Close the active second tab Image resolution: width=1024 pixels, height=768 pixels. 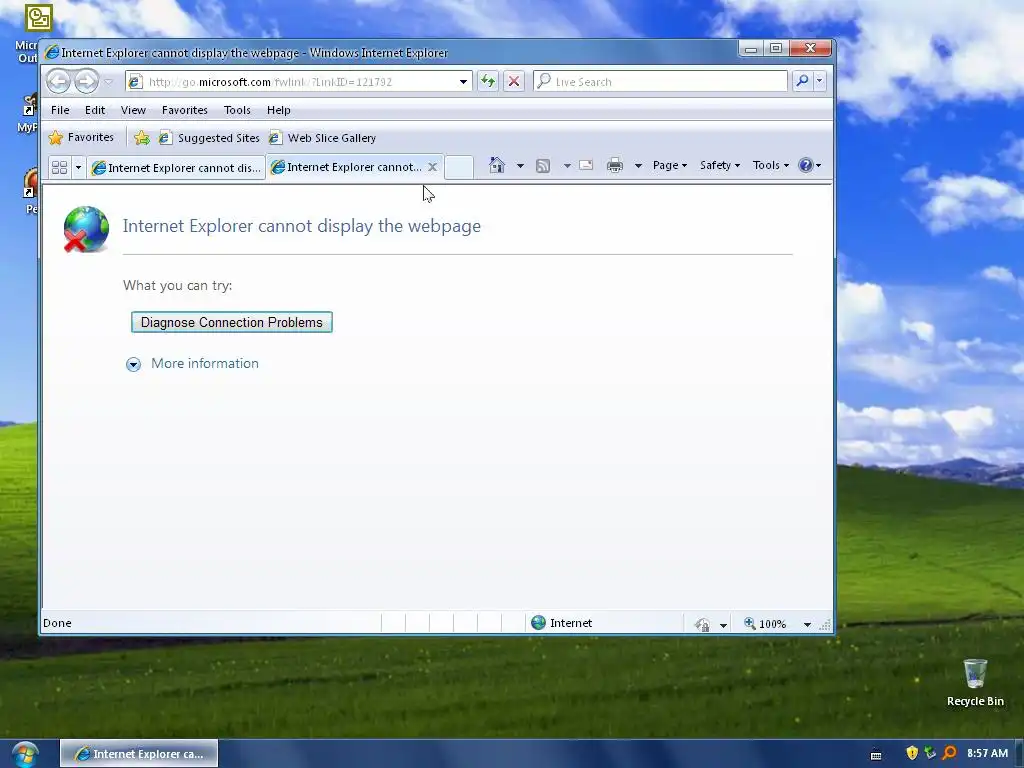[432, 167]
